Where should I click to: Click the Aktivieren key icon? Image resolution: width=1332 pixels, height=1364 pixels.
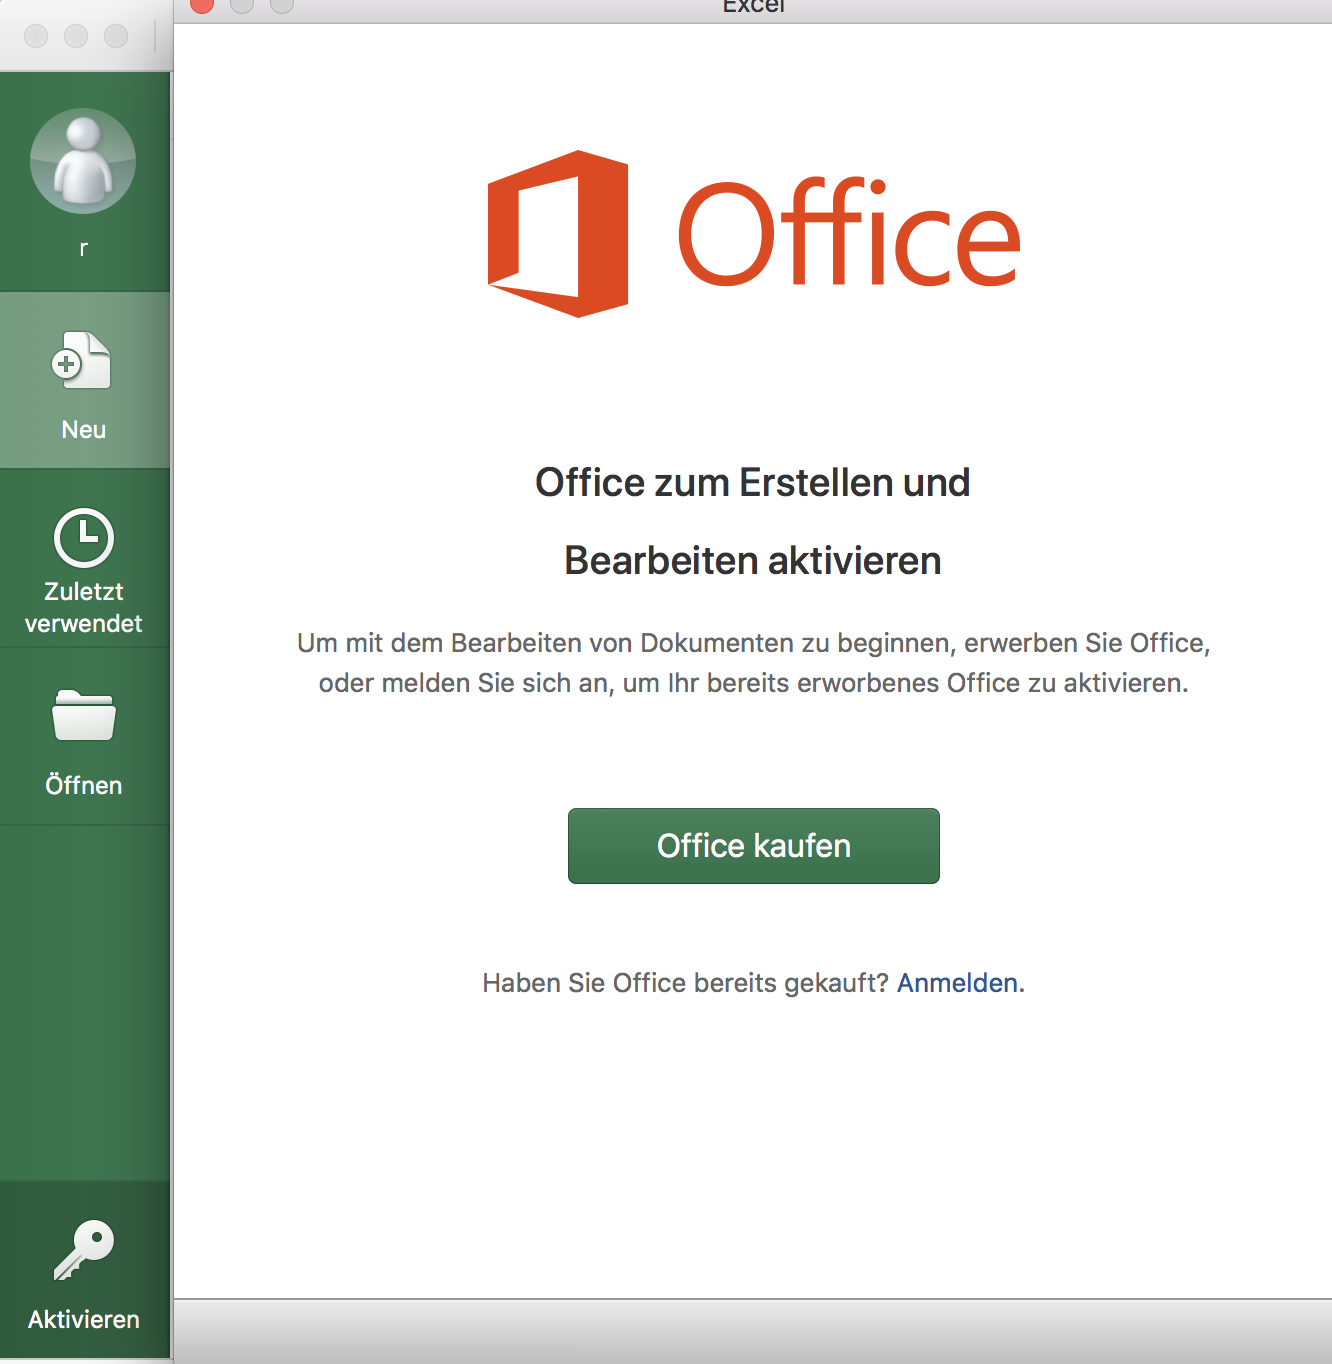click(x=84, y=1250)
